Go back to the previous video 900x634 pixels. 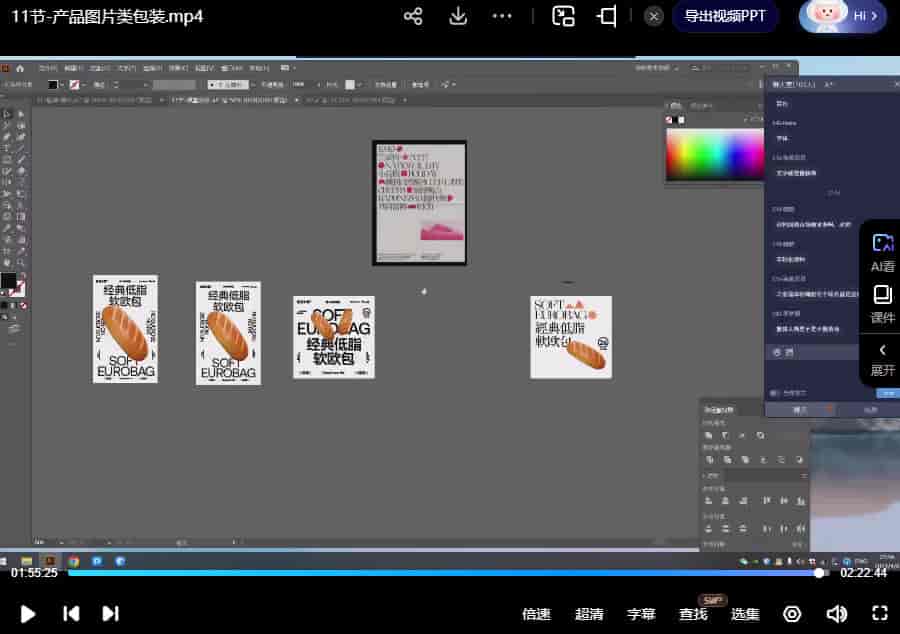(71, 613)
